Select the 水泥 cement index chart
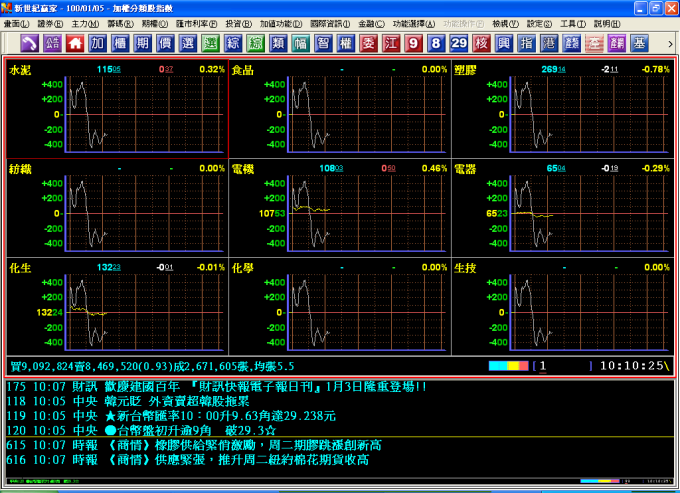The width and height of the screenshot is (680, 493). point(117,109)
